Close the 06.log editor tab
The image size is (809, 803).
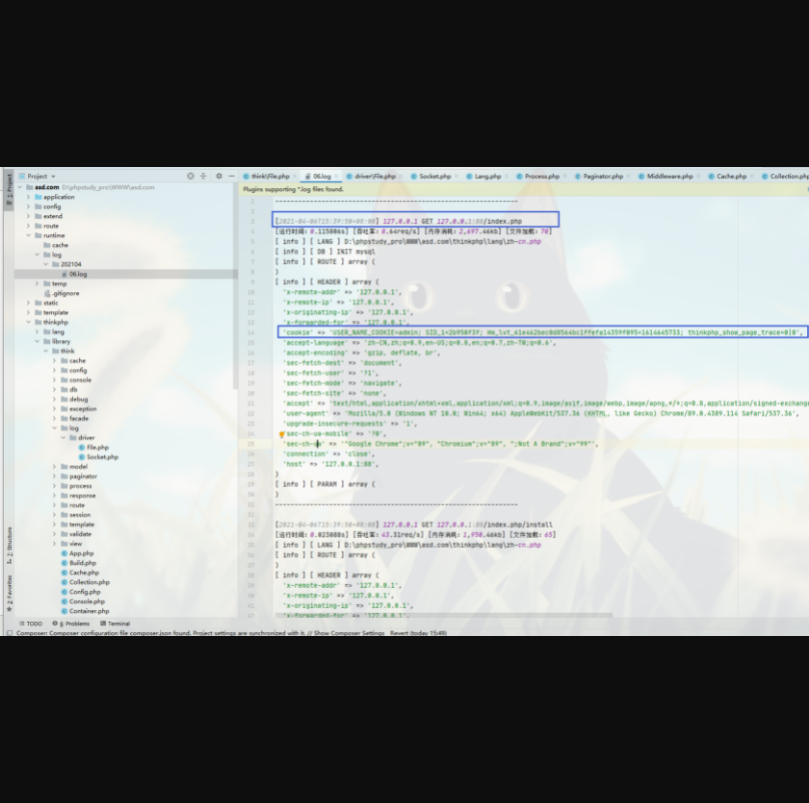(x=340, y=176)
